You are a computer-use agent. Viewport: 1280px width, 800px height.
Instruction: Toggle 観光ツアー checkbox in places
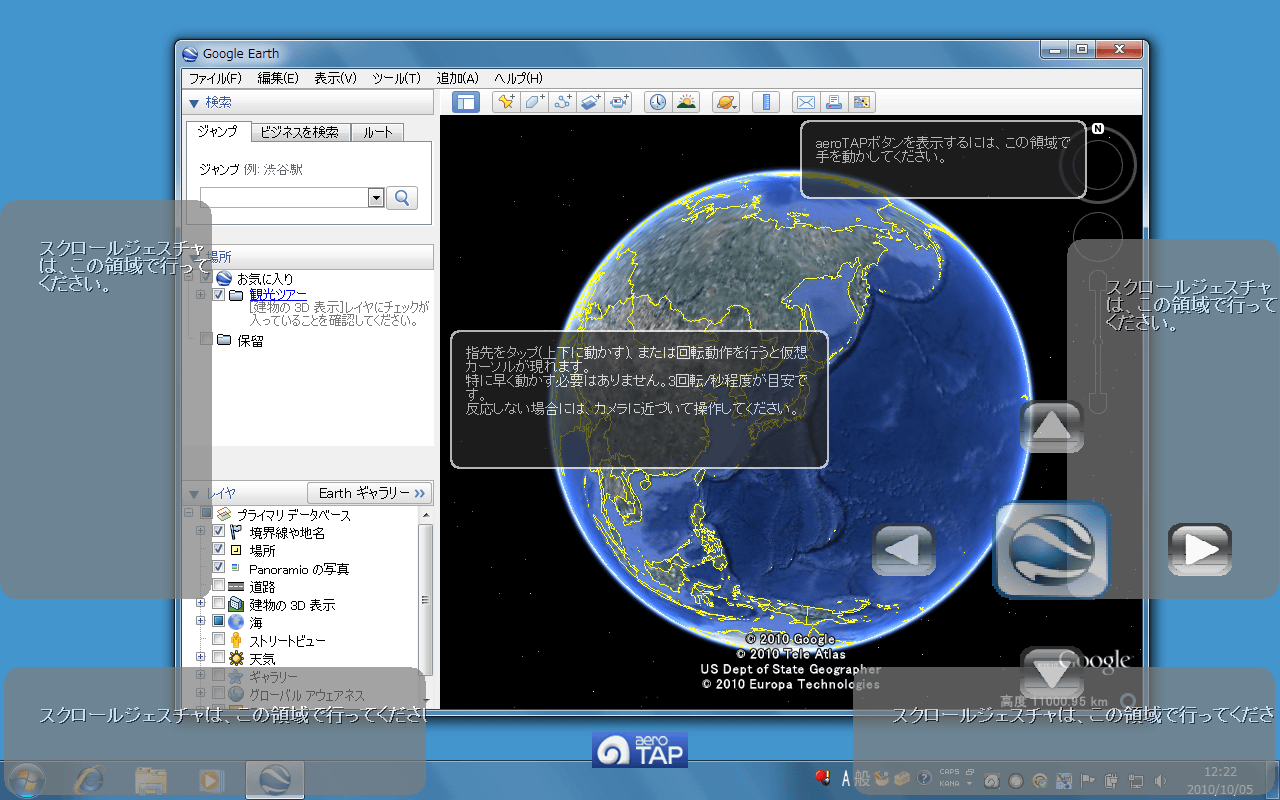coord(219,295)
